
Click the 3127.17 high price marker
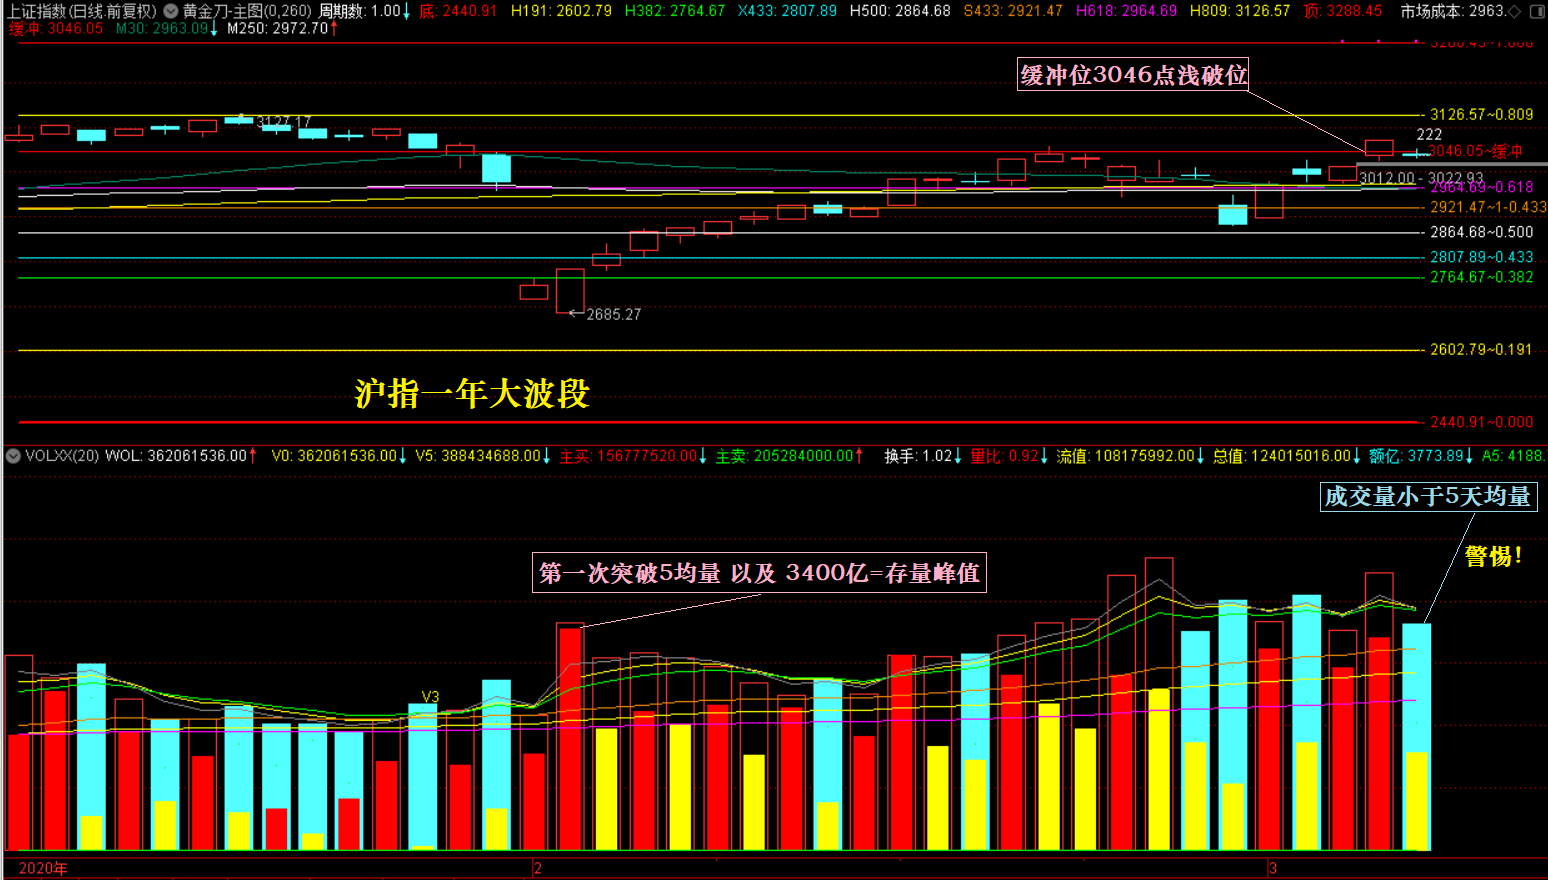[284, 122]
